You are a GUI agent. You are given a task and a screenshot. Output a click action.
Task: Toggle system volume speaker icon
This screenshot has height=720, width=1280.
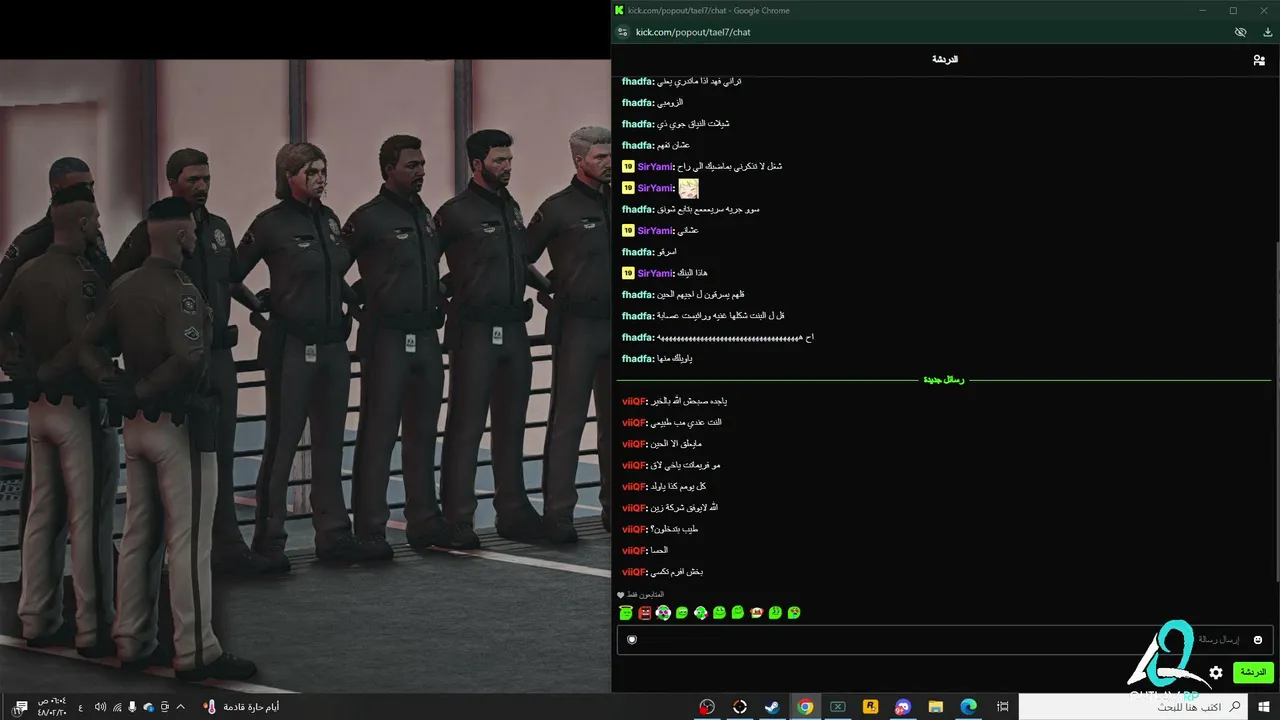pos(100,707)
